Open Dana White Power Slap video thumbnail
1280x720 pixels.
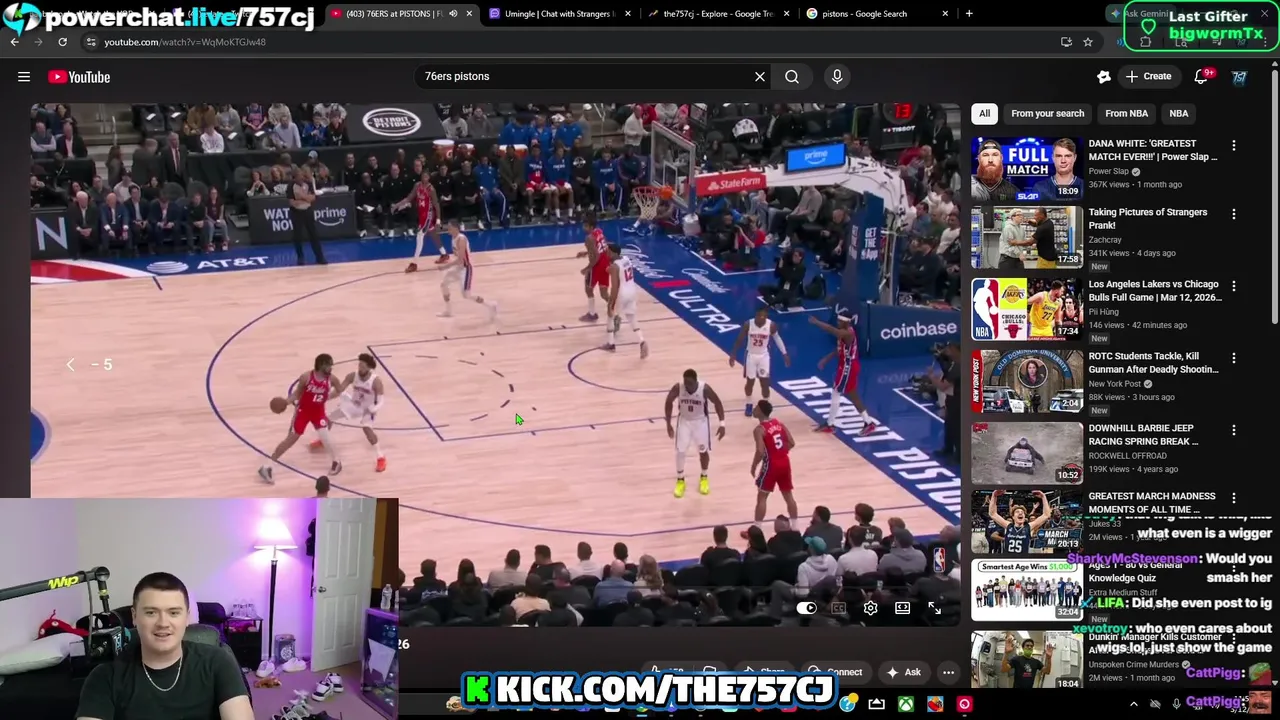(x=1027, y=168)
